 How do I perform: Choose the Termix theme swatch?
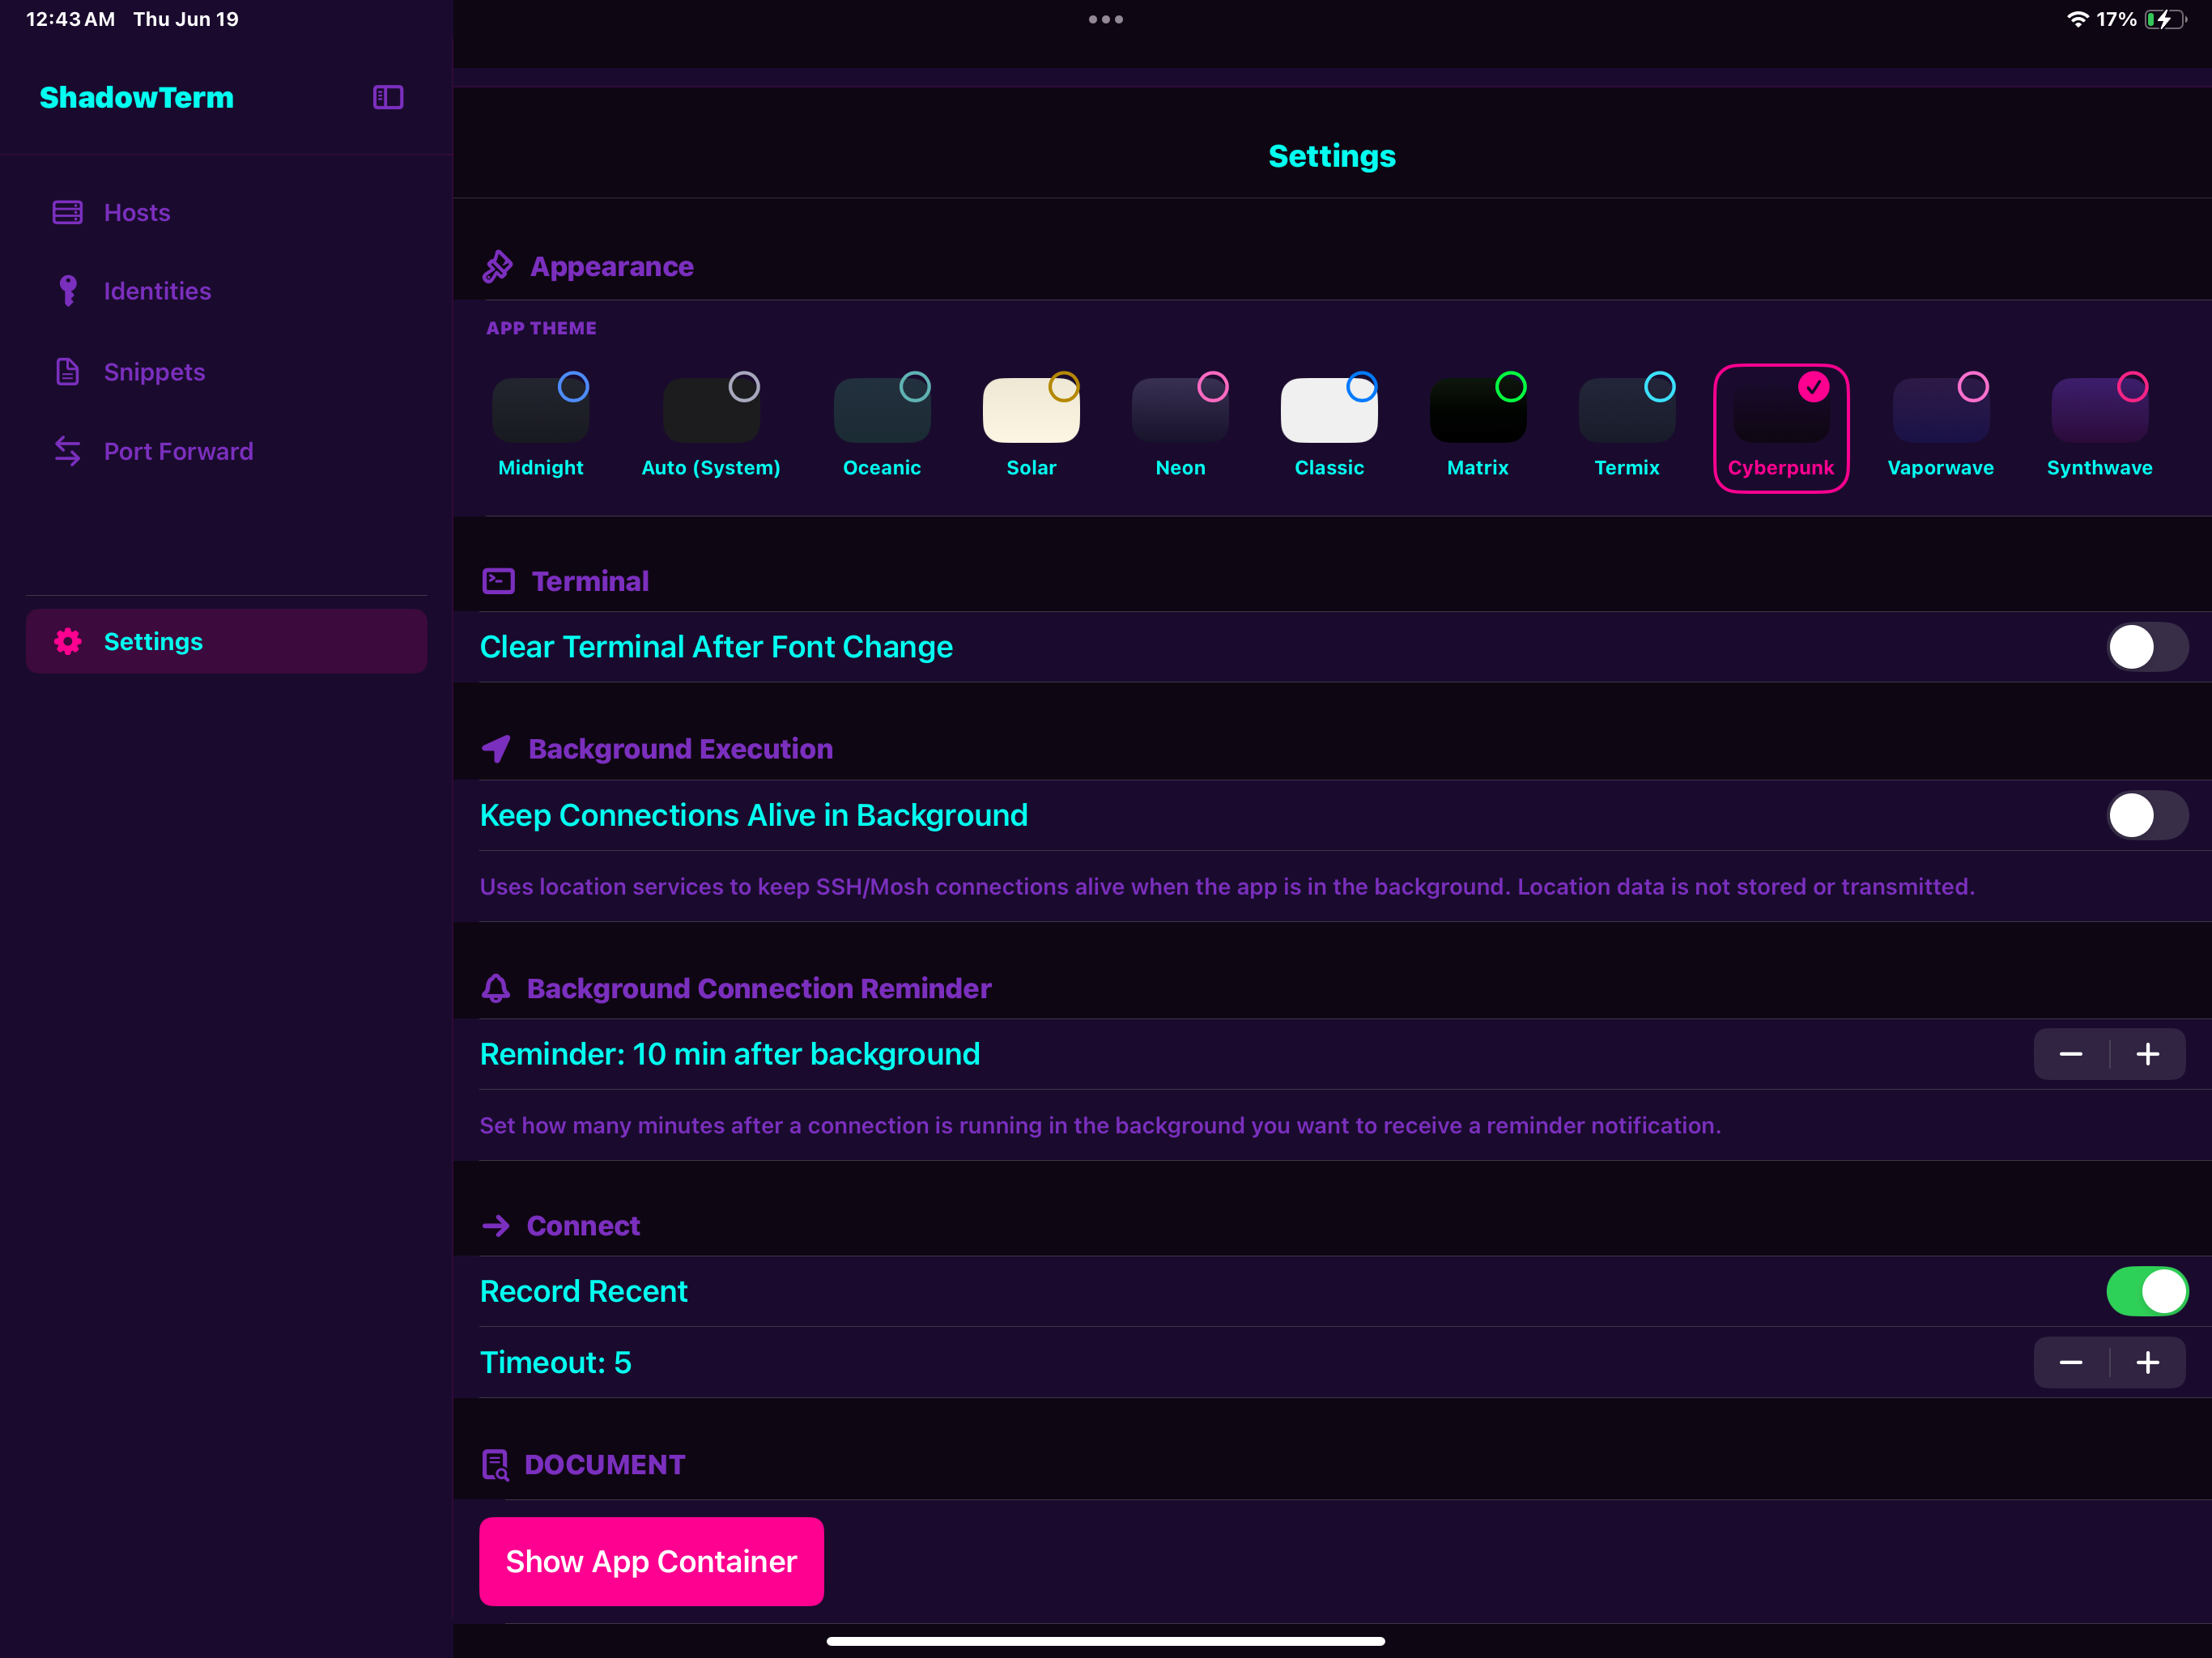[x=1627, y=410]
